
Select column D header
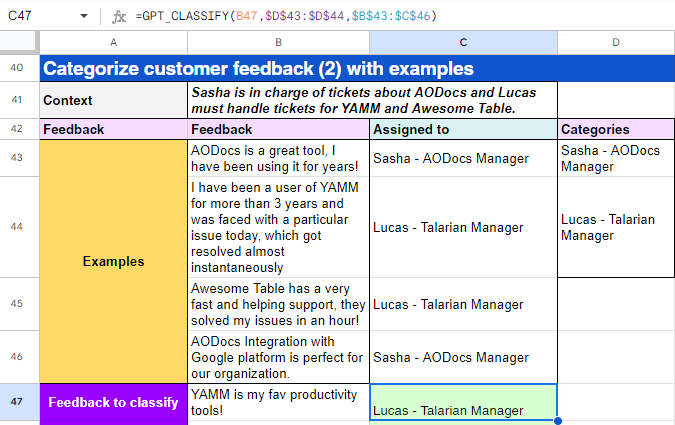tap(616, 42)
